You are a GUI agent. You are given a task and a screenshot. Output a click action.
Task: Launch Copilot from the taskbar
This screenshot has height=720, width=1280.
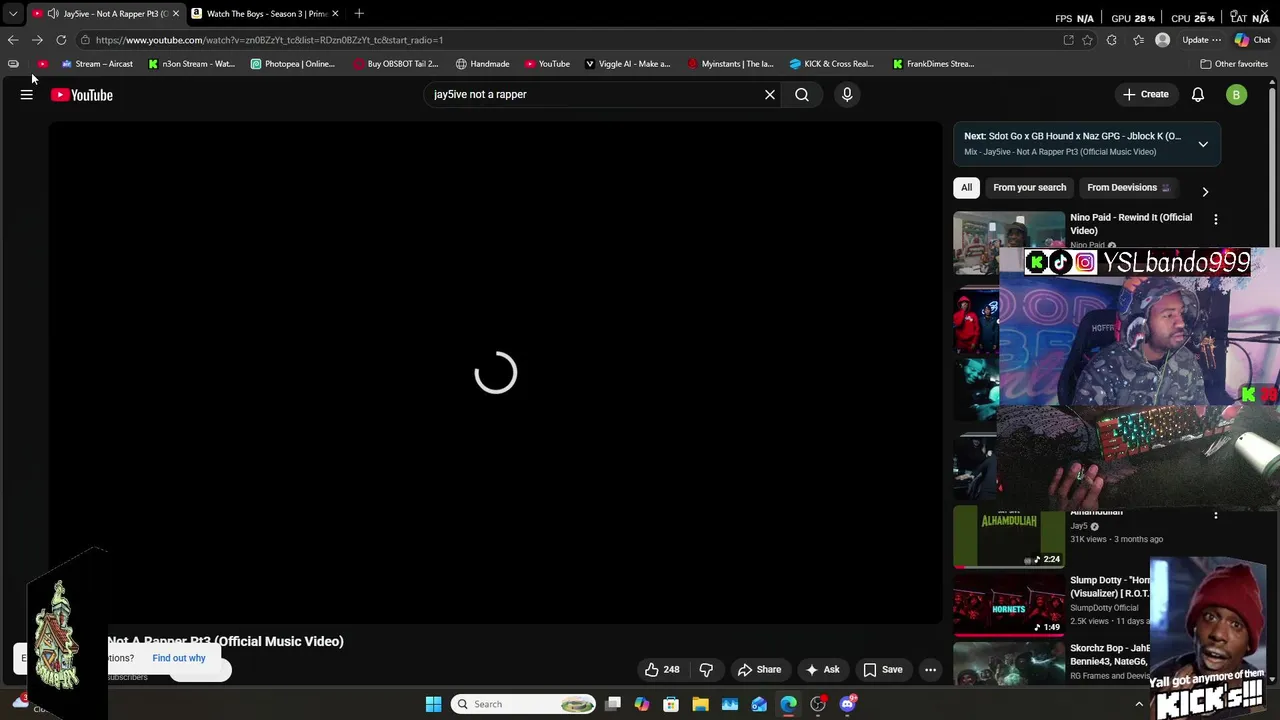click(642, 704)
